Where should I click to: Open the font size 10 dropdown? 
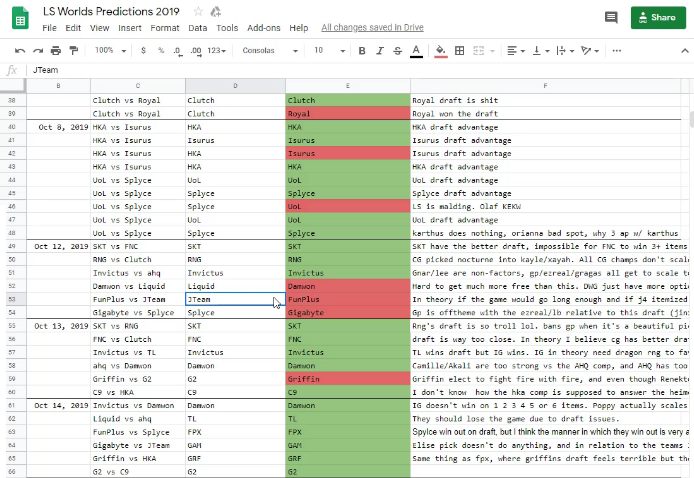[329, 51]
